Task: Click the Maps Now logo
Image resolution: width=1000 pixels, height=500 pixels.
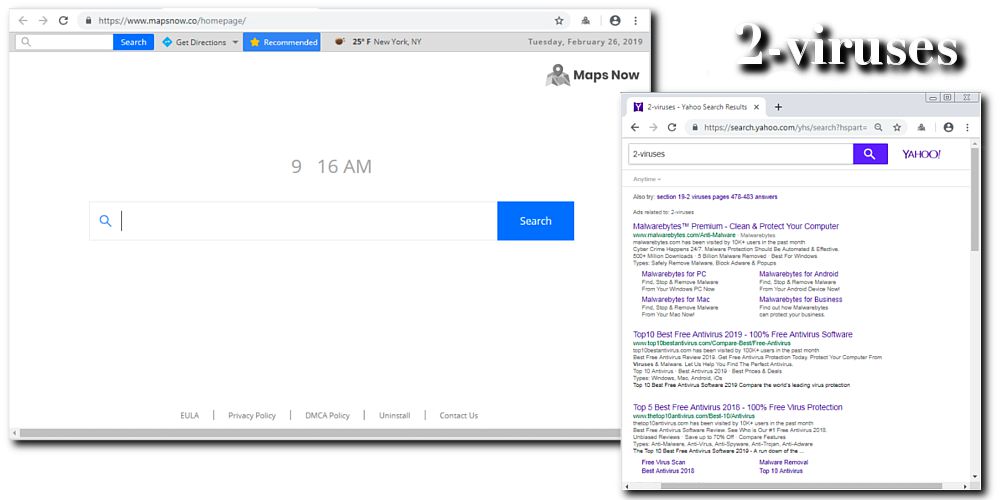Action: tap(592, 75)
